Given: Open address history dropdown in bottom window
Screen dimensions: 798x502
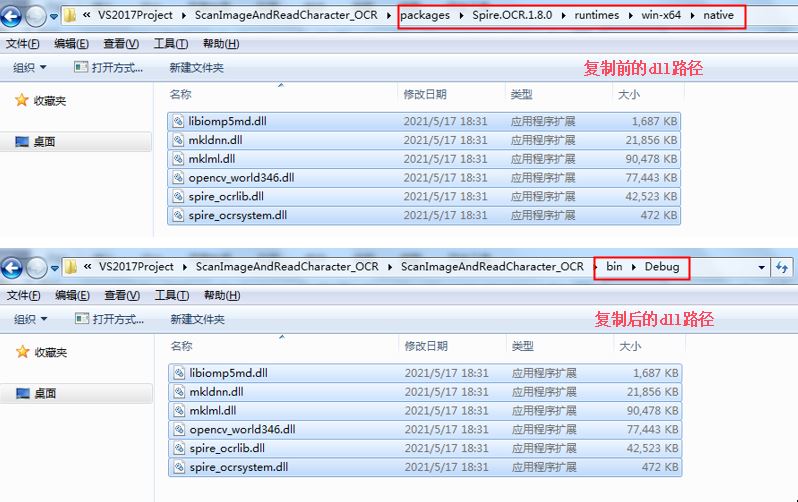Looking at the screenshot, I should click(x=761, y=267).
